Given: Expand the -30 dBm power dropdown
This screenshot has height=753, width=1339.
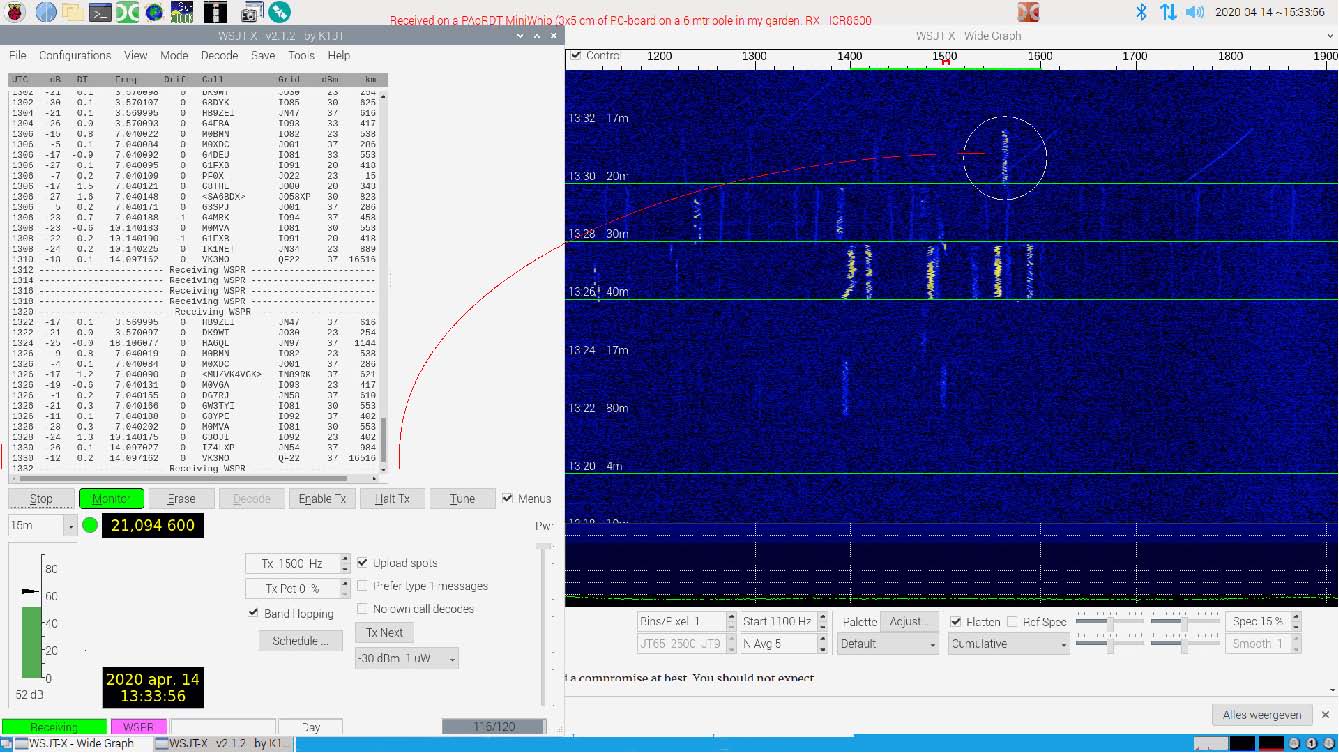Looking at the screenshot, I should click(406, 658).
